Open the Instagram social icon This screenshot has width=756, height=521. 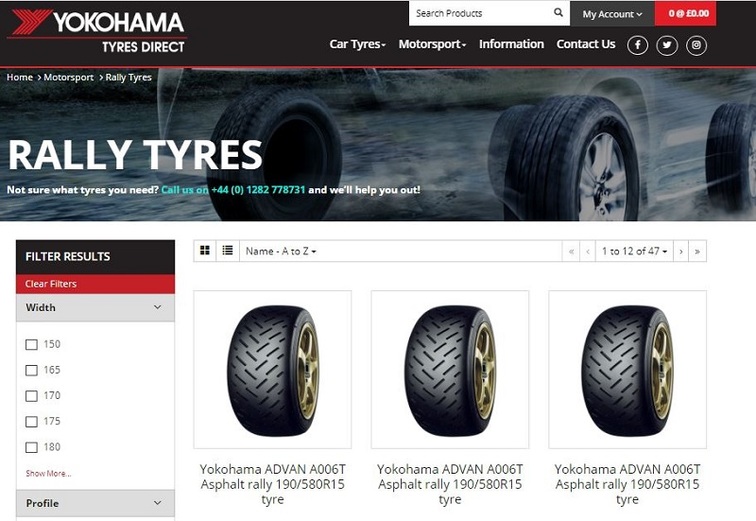pos(696,45)
